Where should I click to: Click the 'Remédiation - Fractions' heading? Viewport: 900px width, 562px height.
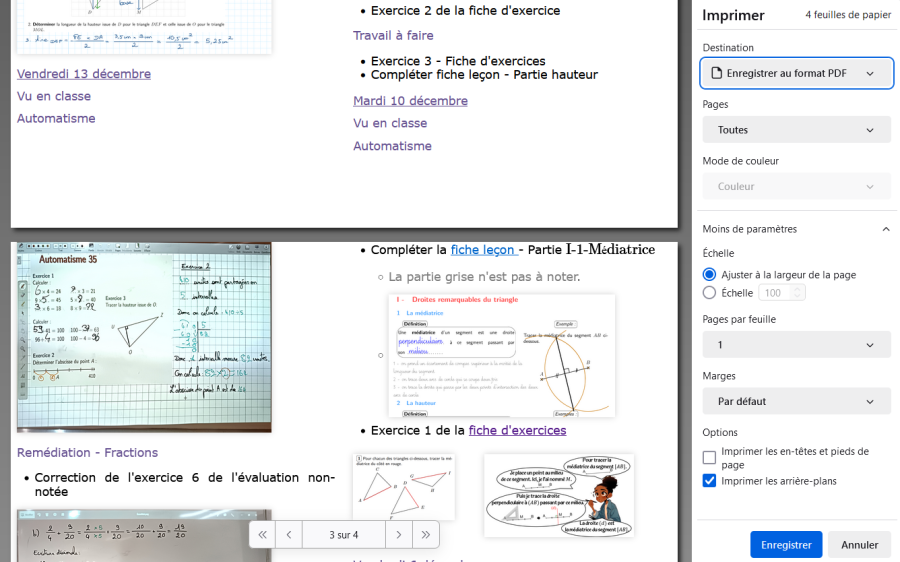point(87,452)
